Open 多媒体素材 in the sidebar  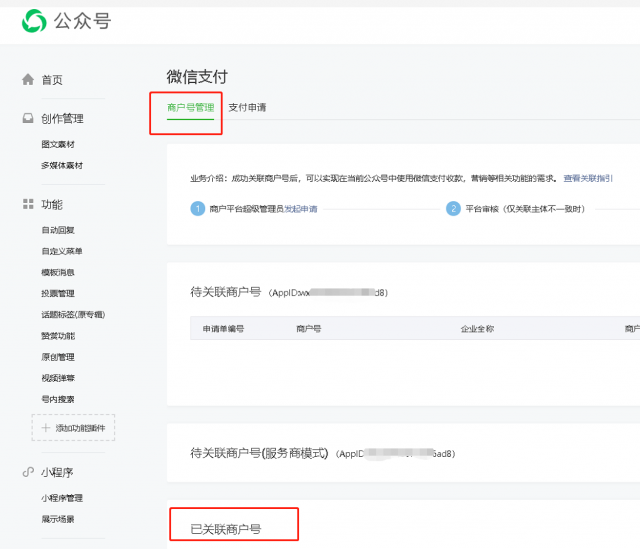coord(62,165)
